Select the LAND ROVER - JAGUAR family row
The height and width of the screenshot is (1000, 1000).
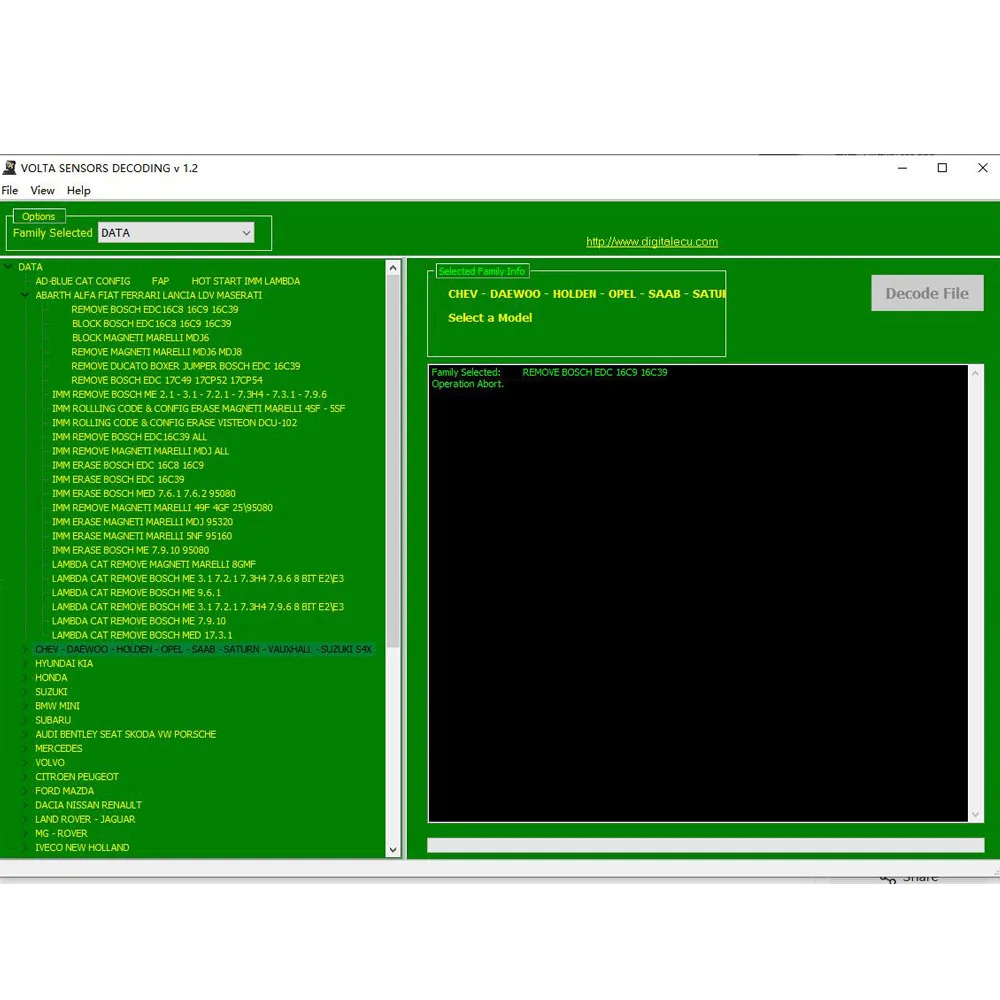coord(85,819)
